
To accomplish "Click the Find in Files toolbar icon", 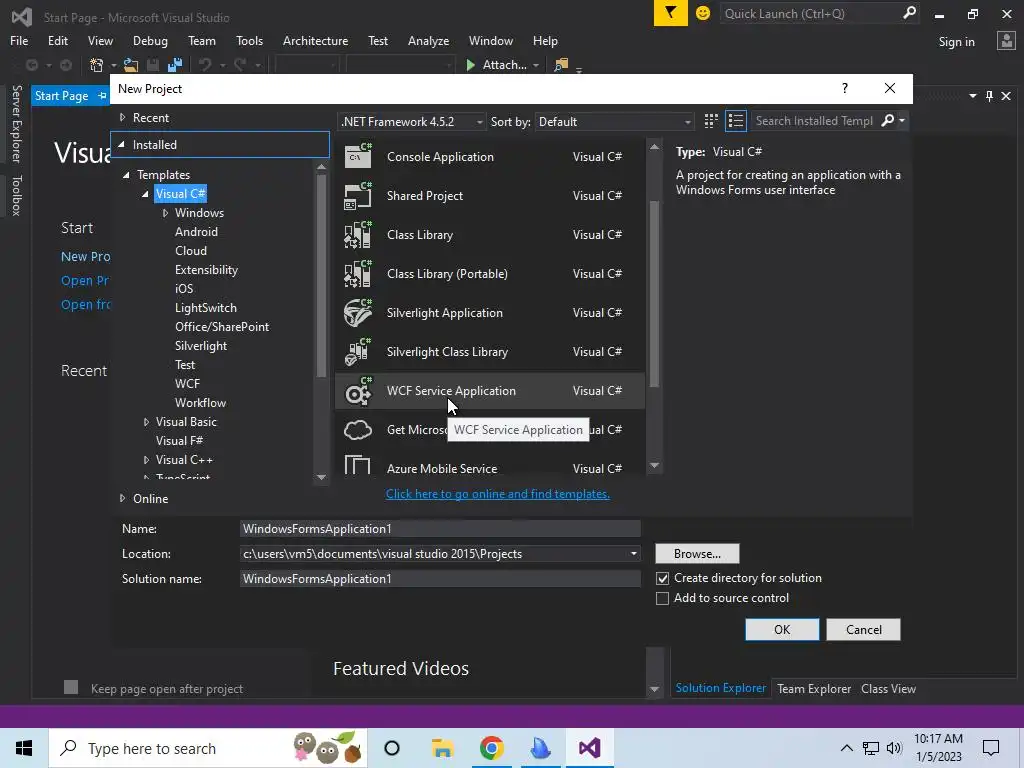I will pos(561,65).
